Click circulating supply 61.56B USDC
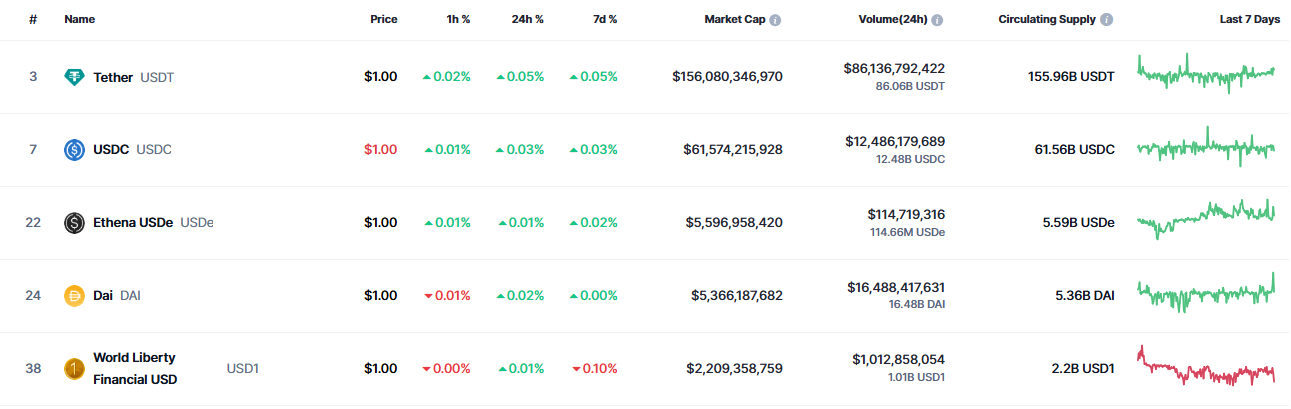 click(x=1075, y=150)
